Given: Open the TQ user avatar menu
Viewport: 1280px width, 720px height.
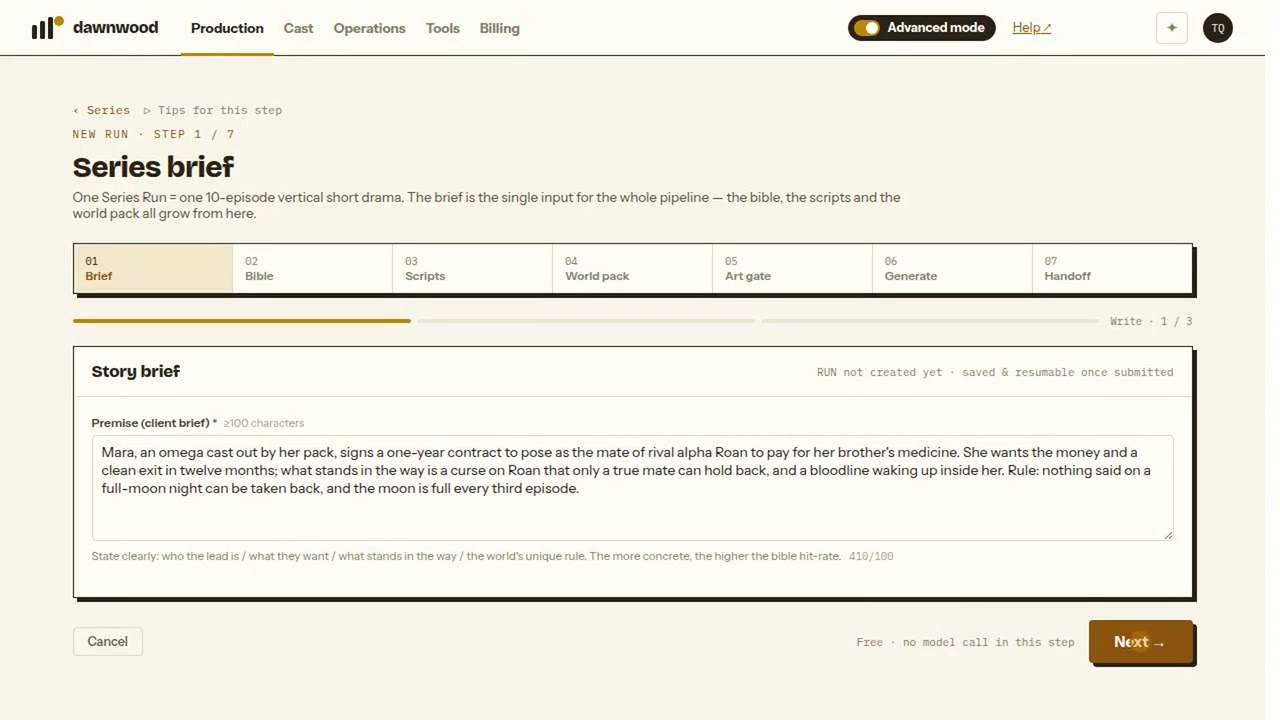Looking at the screenshot, I should pos(1218,28).
